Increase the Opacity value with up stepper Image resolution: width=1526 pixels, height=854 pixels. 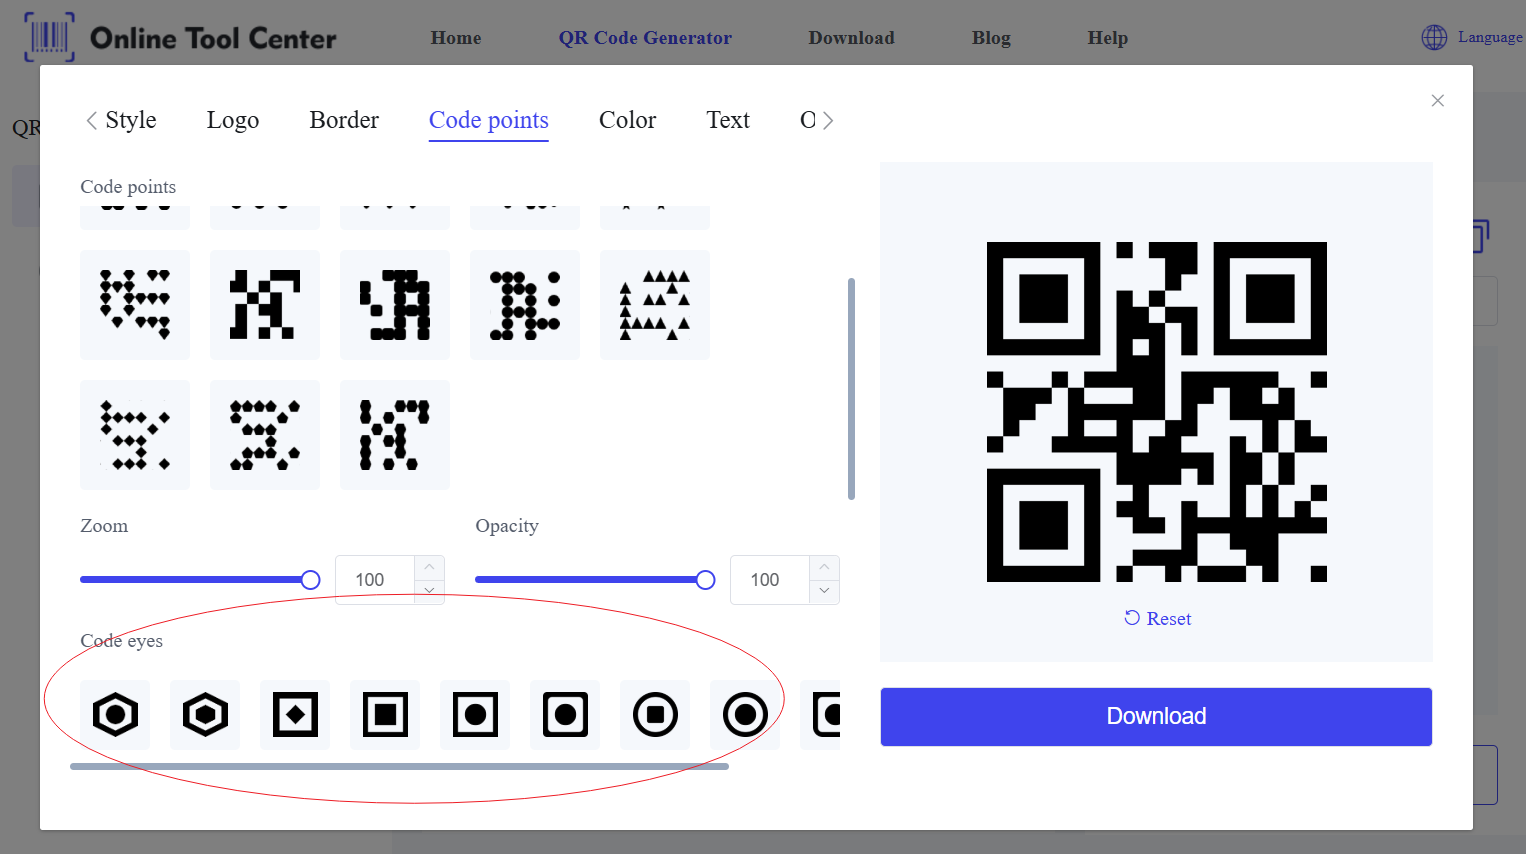824,567
